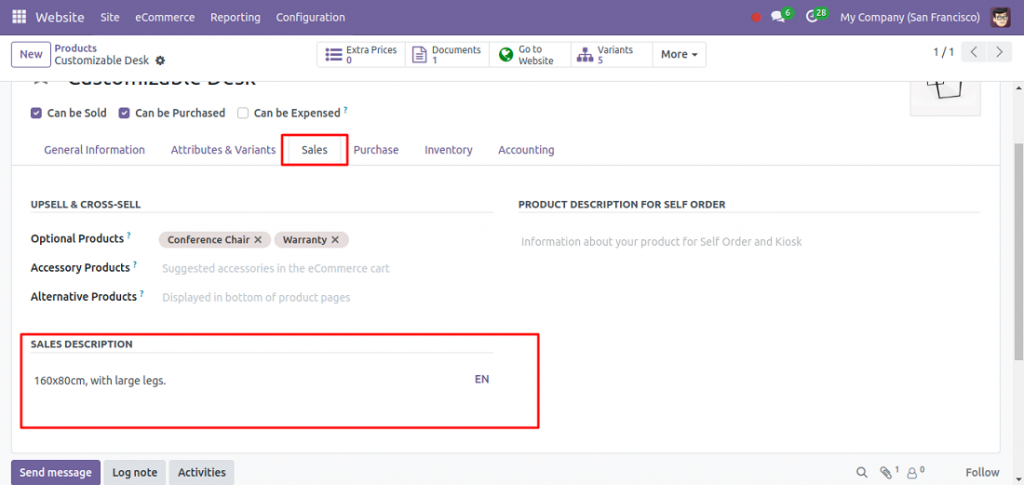Open company switcher My Company (San Francisco)
Image resolution: width=1024 pixels, height=485 pixels.
coord(910,17)
